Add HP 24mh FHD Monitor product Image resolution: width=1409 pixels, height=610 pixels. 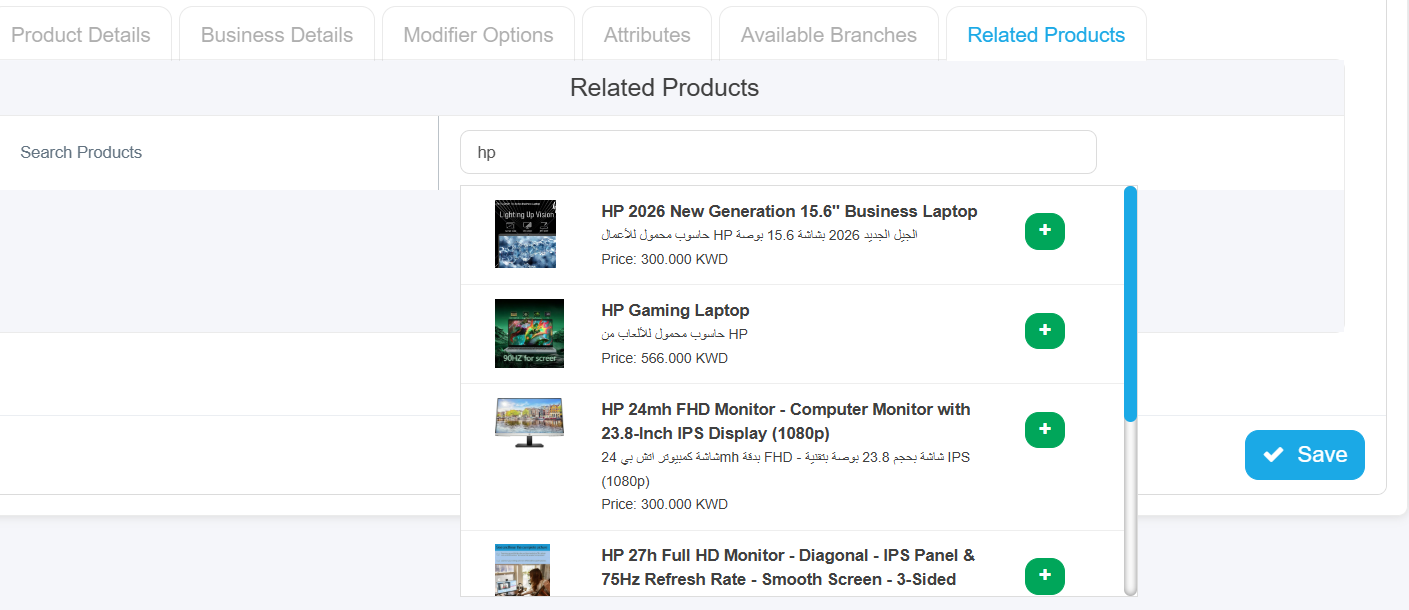point(1045,429)
